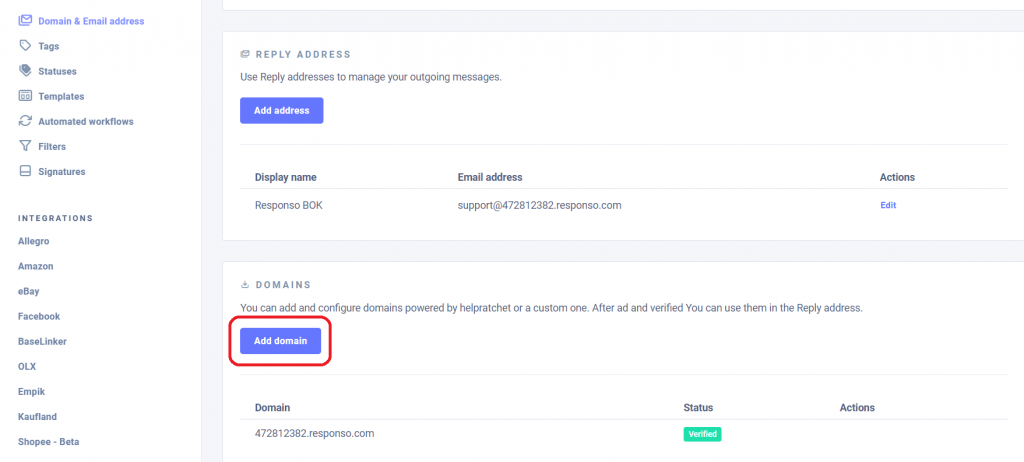Screen dimensions: 1024x462
Task: Click the Automated workflows refresh icon
Action: (x=26, y=121)
